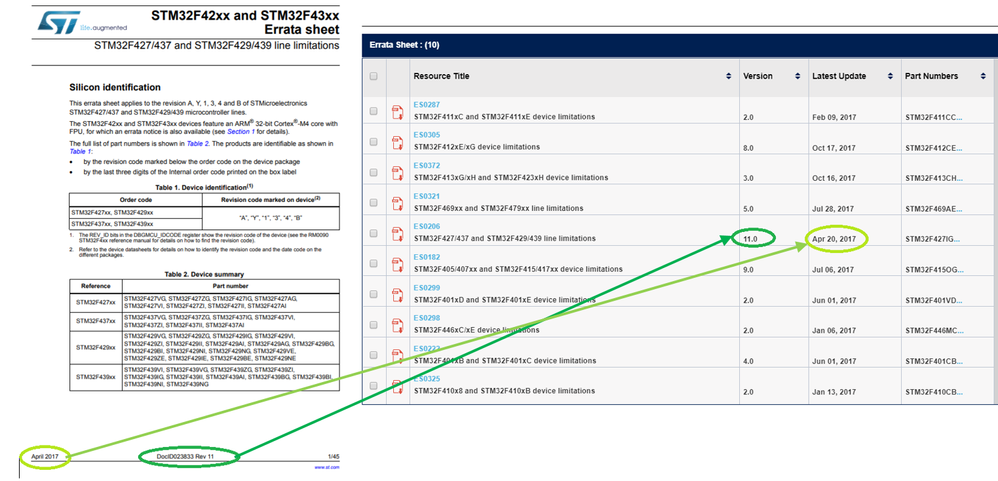Click Jan 13, 2017 date cell
Screen dimensions: 998x481
(x=833, y=391)
